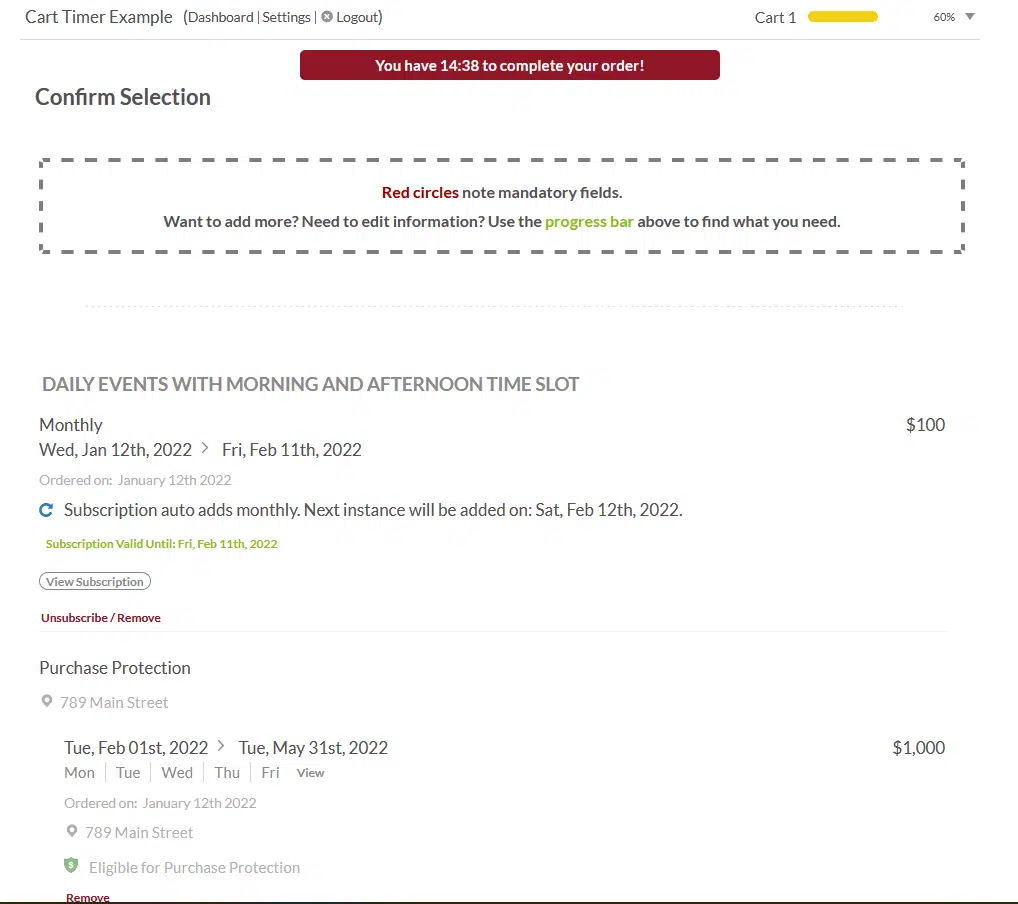Open the Settings link
Viewport: 1018px width, 904px height.
click(287, 17)
